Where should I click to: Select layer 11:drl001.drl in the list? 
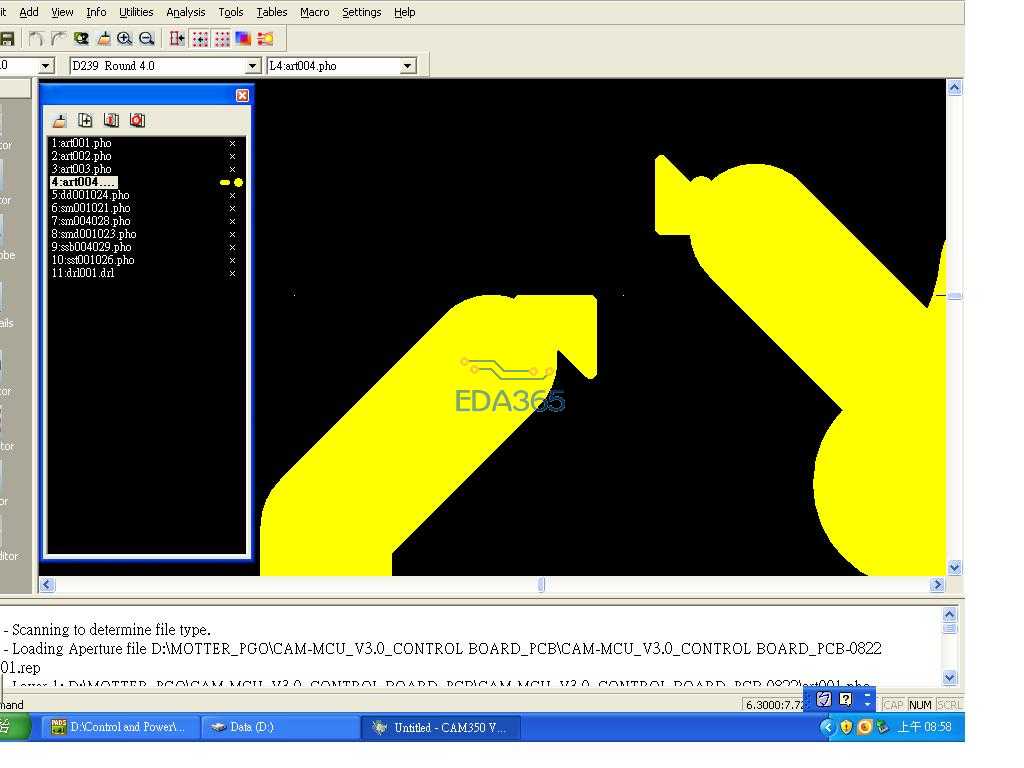click(83, 273)
